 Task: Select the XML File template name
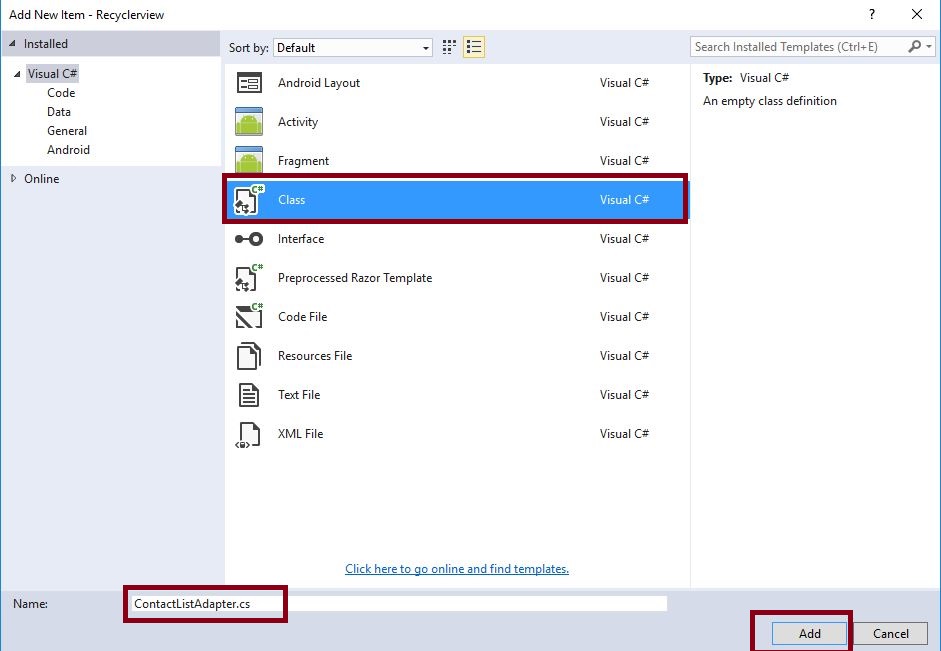point(300,434)
